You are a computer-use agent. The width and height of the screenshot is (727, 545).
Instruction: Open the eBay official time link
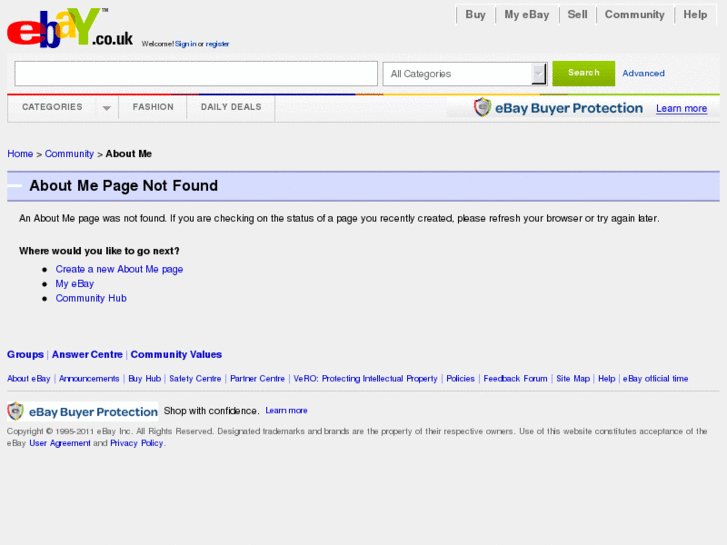[655, 378]
